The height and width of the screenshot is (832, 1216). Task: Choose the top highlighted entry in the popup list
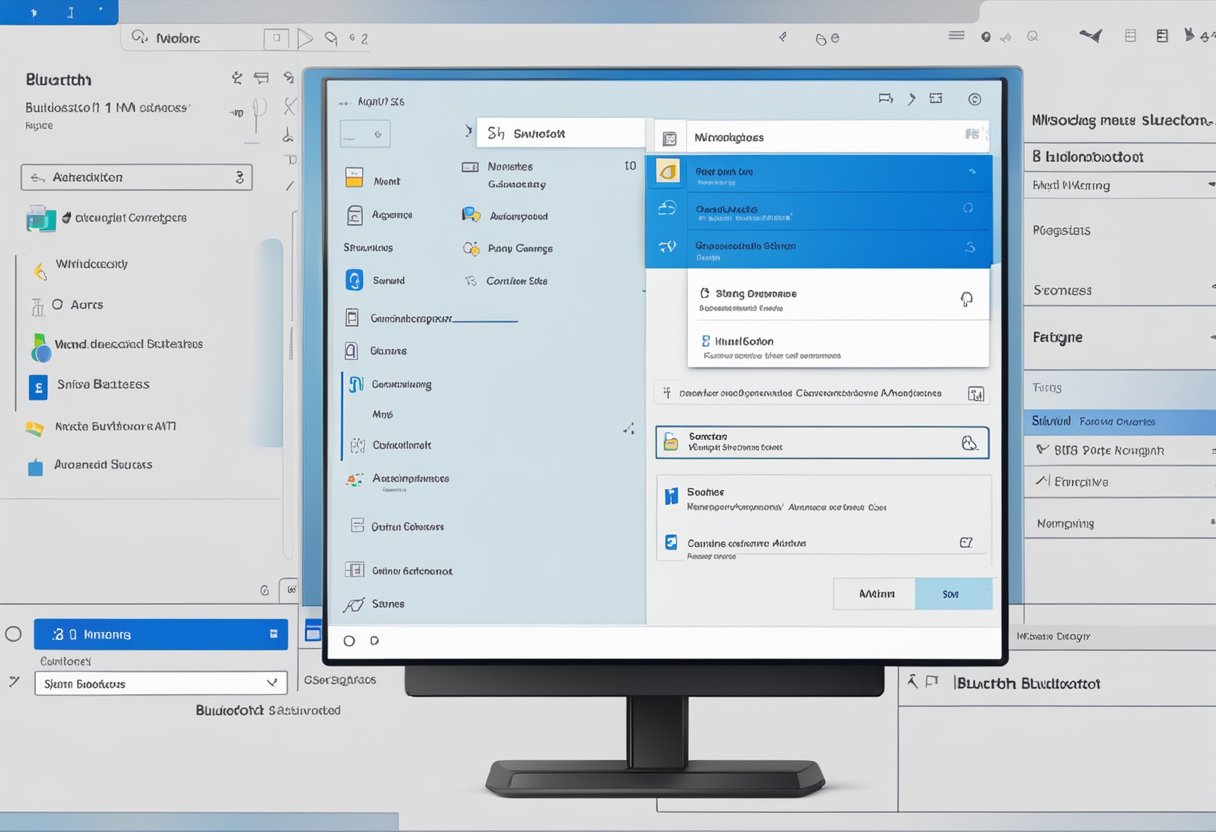click(x=820, y=172)
